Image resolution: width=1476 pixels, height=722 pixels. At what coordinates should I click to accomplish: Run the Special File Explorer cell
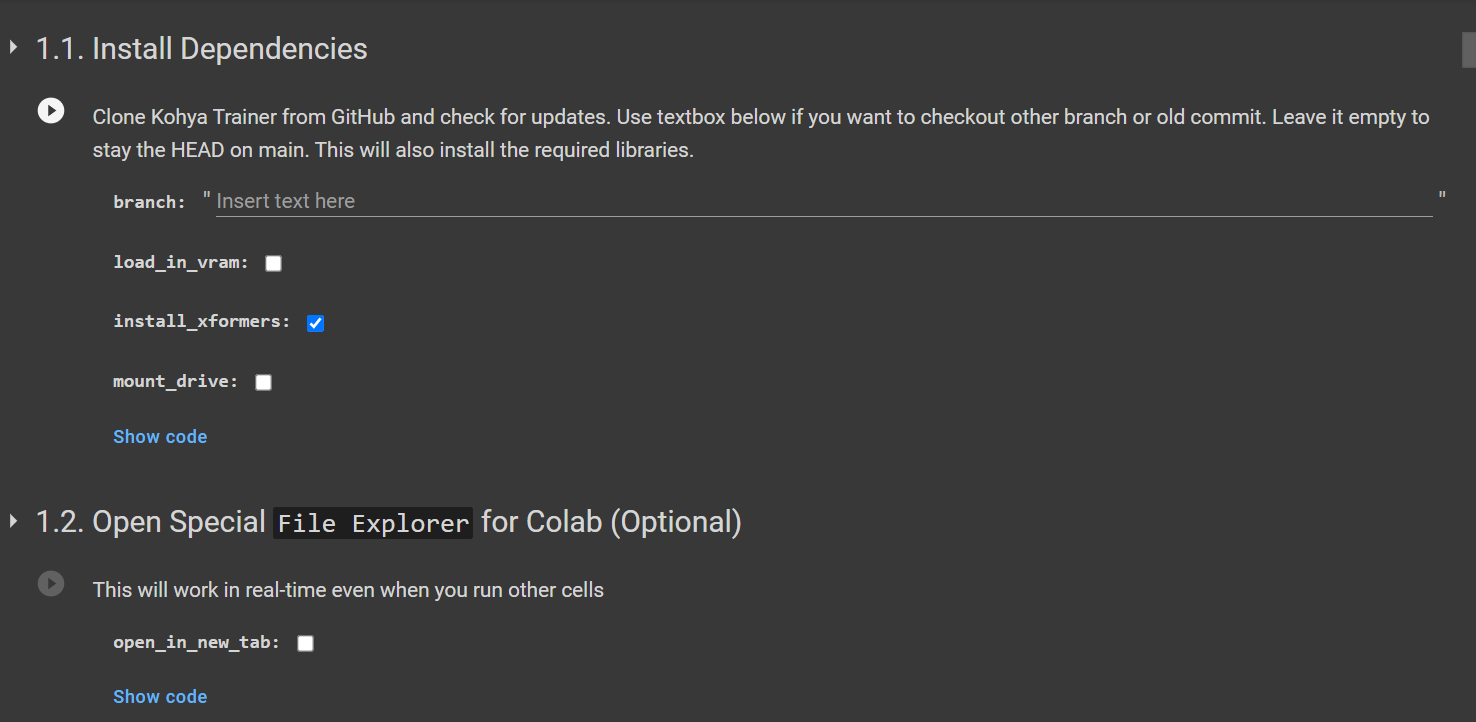[51, 583]
